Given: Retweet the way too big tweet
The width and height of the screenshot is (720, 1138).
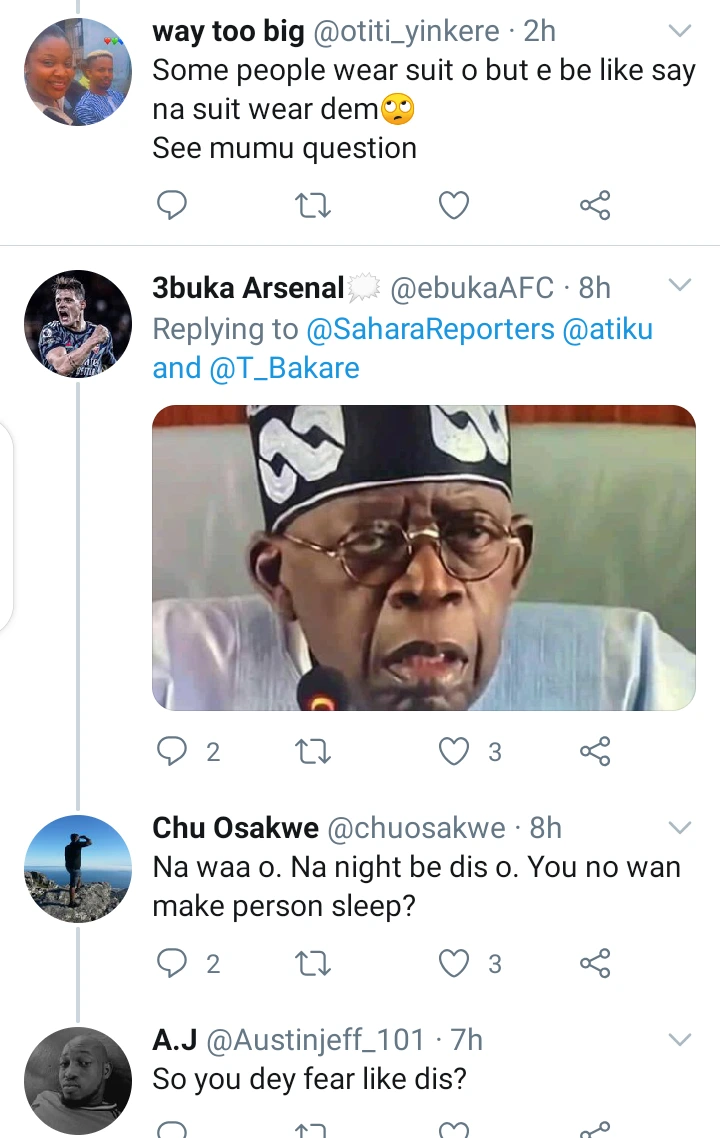Looking at the screenshot, I should coord(313,205).
